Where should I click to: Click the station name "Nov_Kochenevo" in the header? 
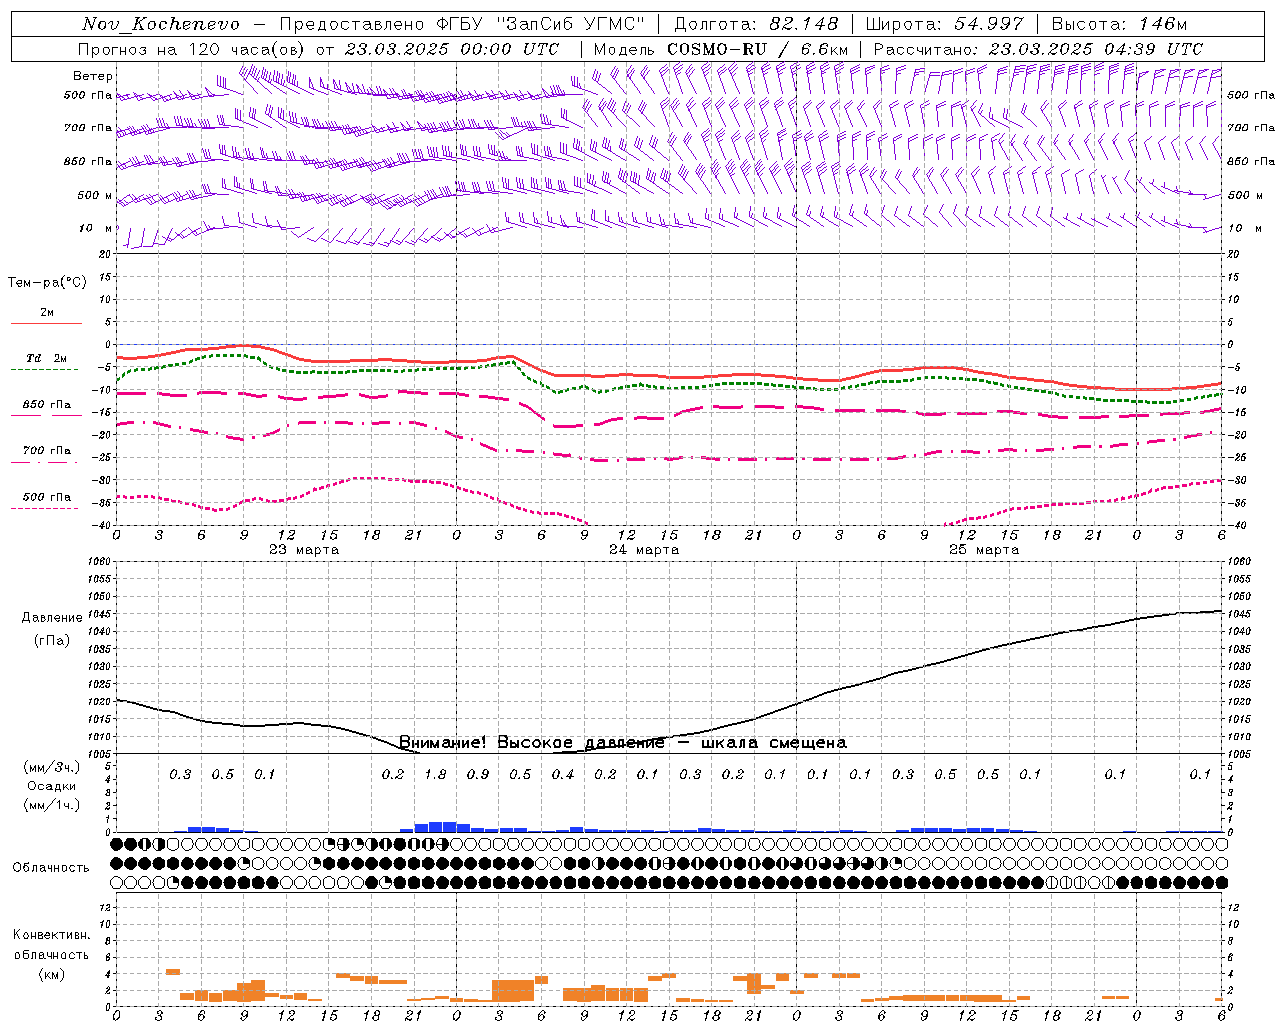tap(161, 24)
